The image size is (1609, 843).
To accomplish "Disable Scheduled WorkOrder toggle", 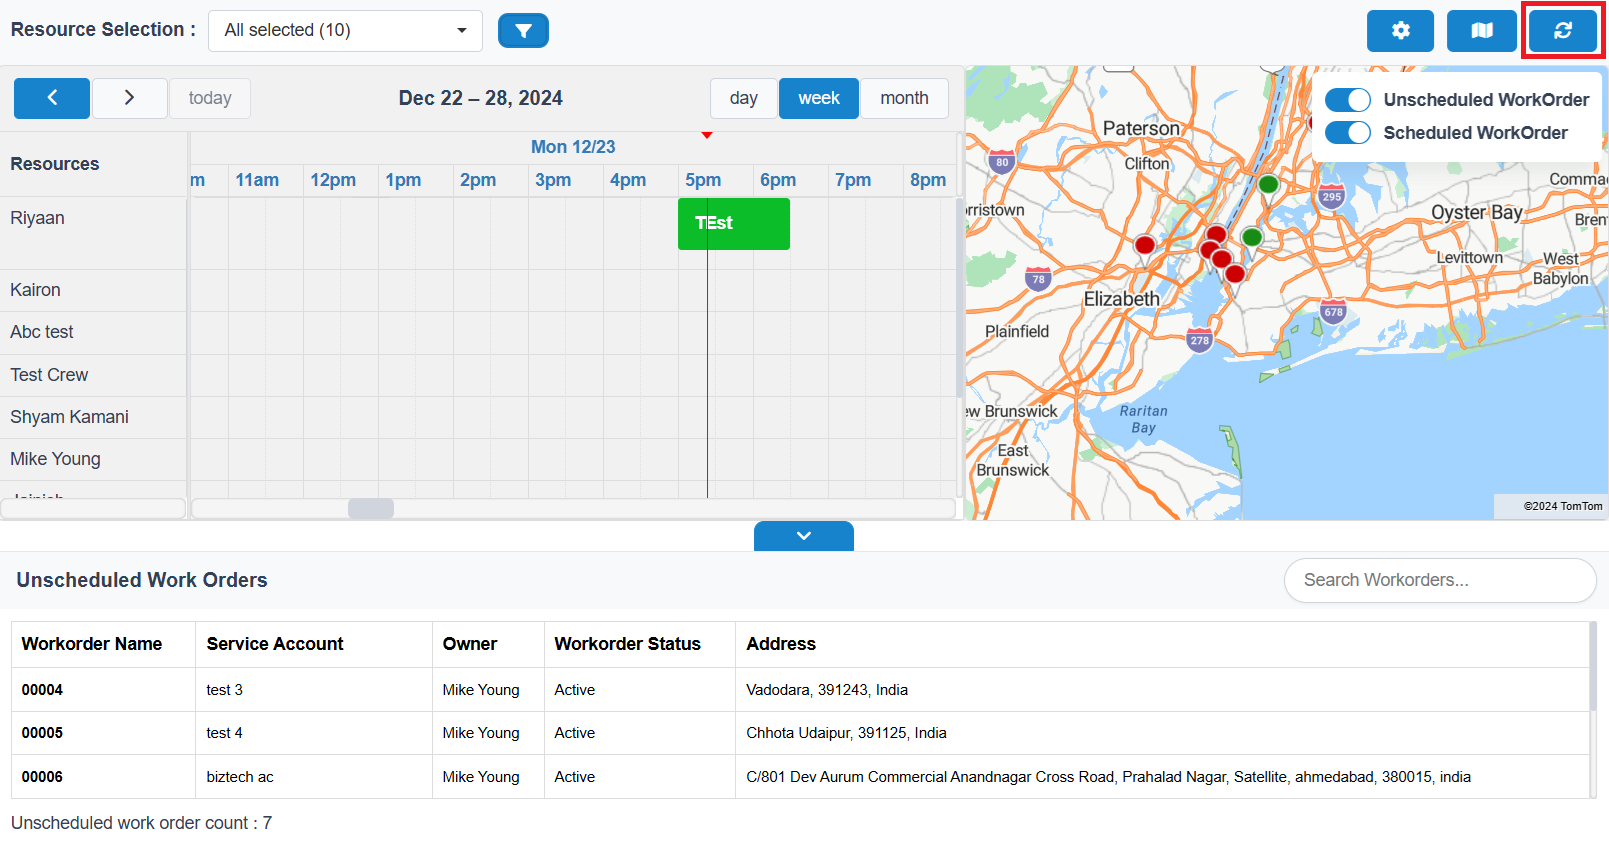I will tap(1347, 133).
